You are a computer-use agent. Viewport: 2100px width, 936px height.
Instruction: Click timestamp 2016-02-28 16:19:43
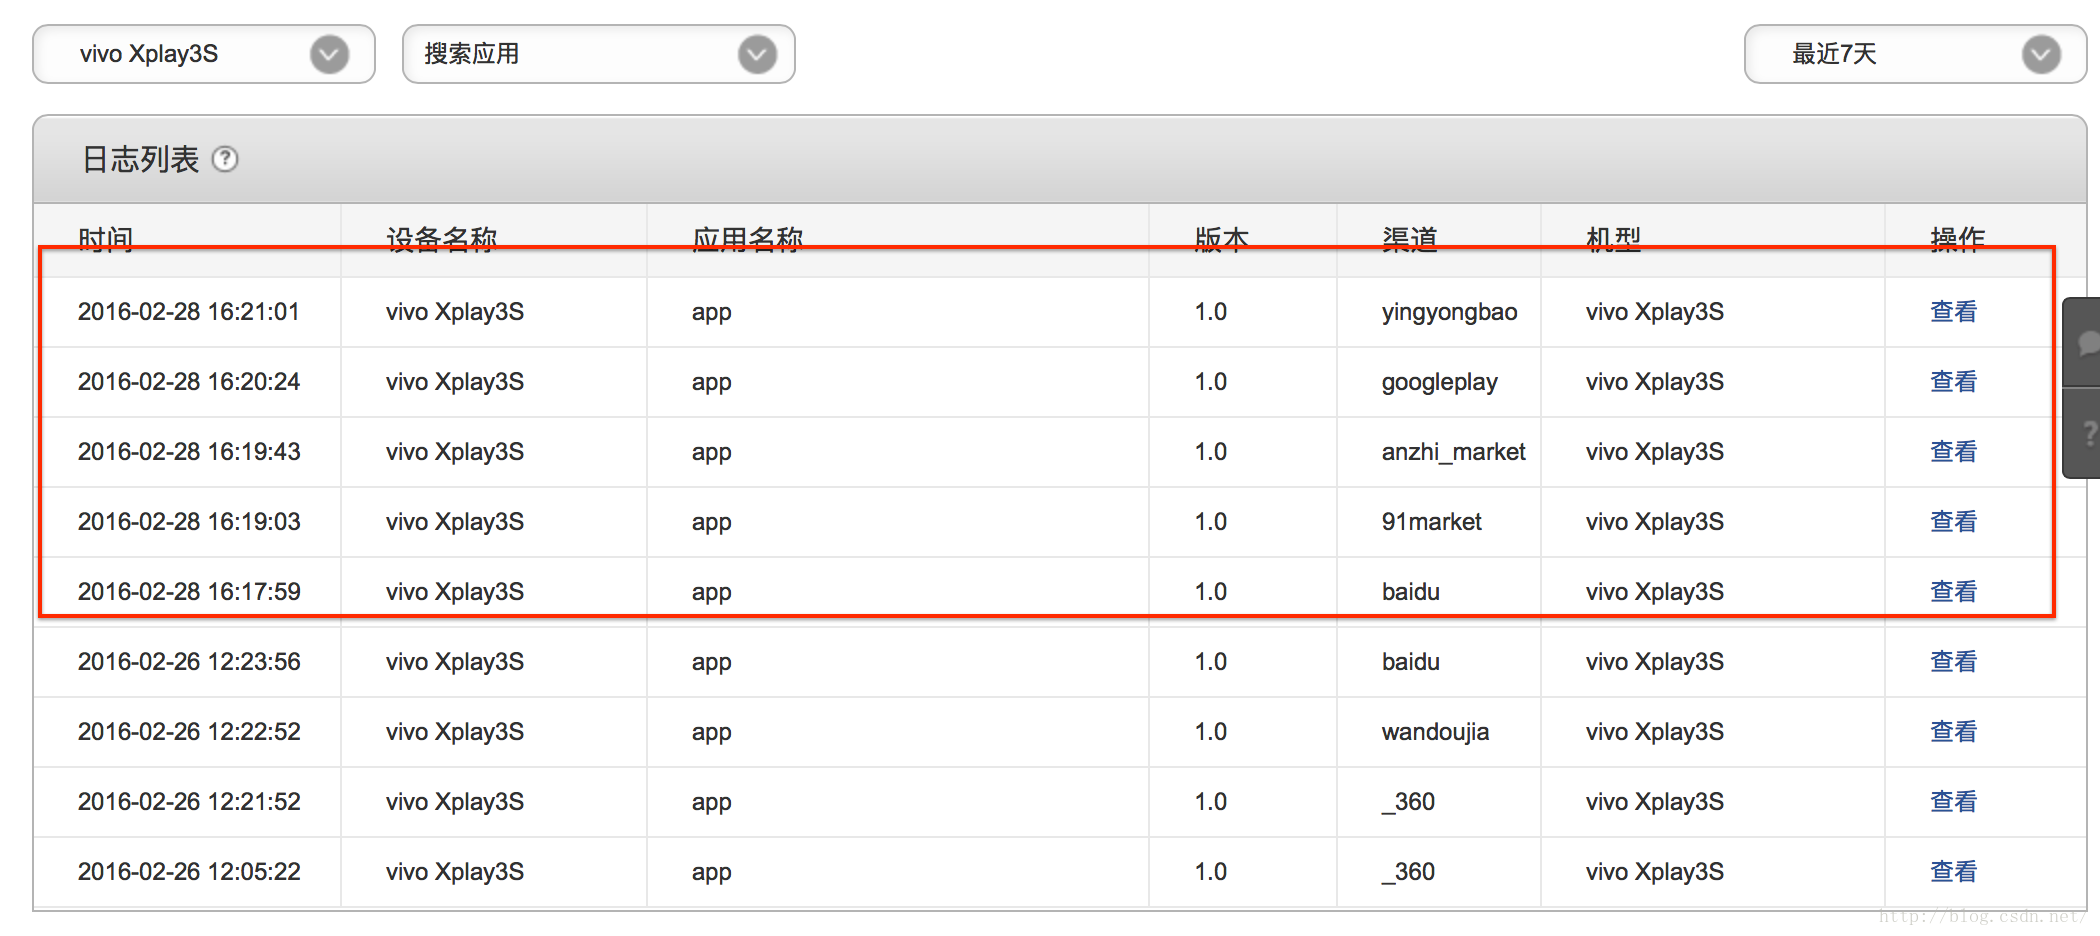pyautogui.click(x=189, y=452)
